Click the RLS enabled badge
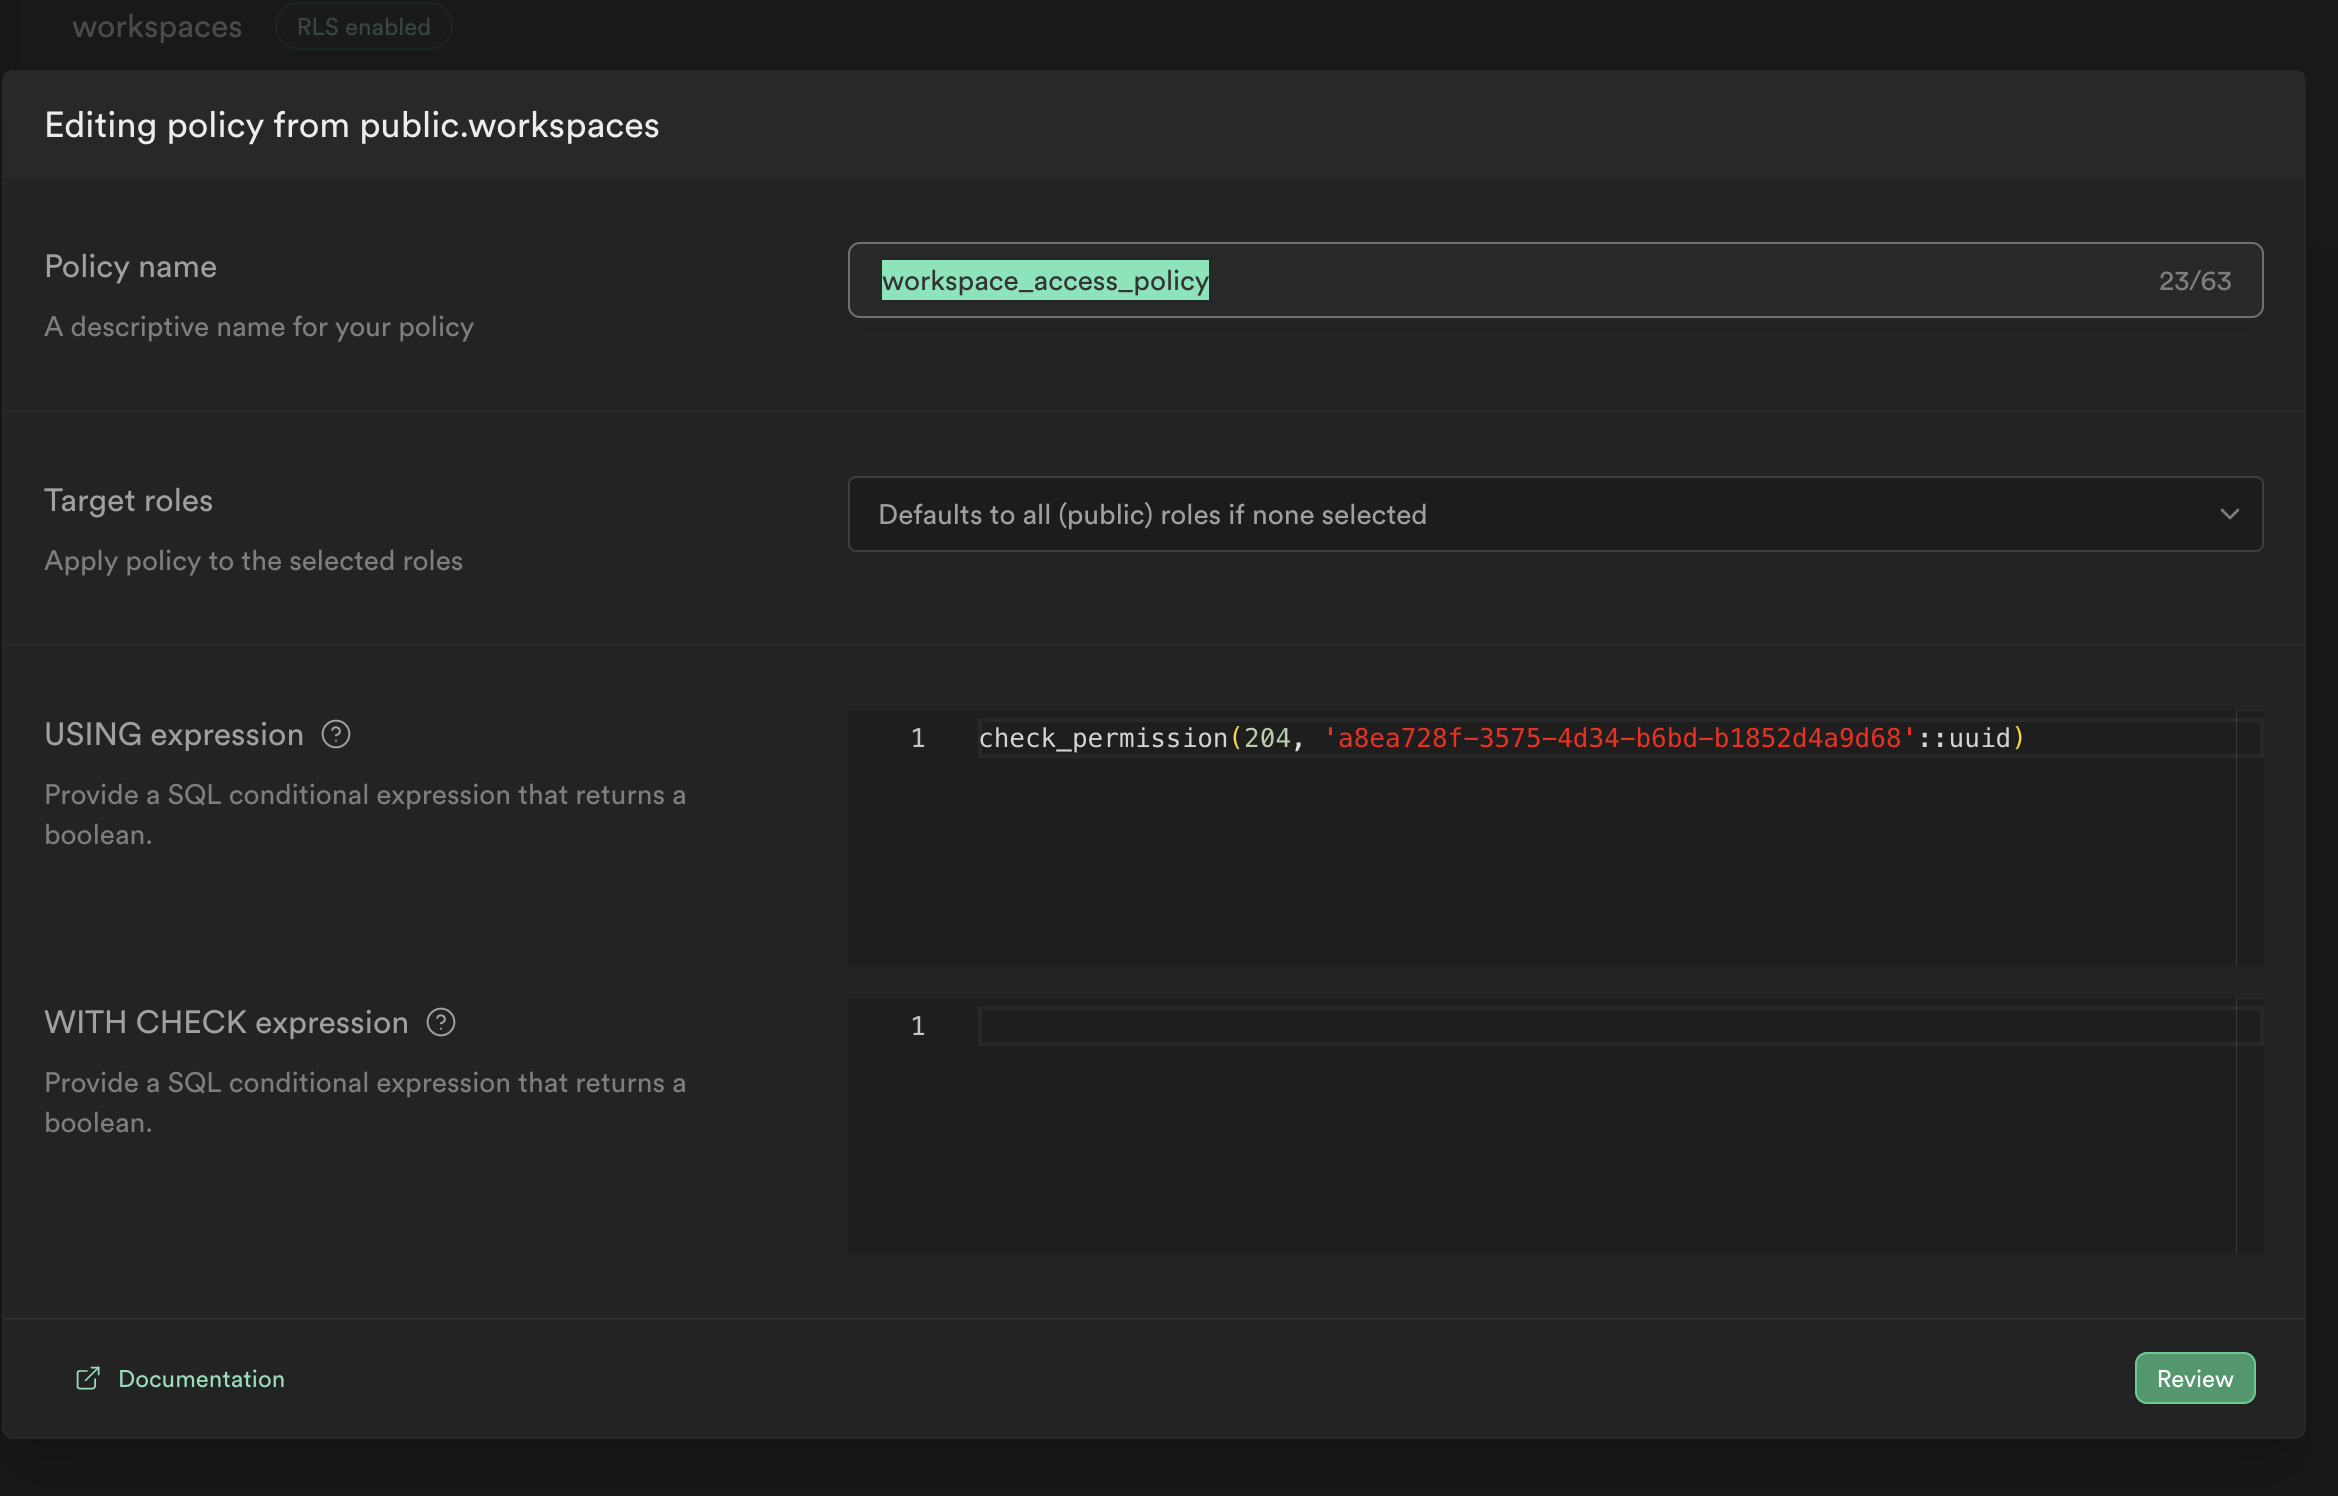Viewport: 2338px width, 1496px height. (x=364, y=27)
